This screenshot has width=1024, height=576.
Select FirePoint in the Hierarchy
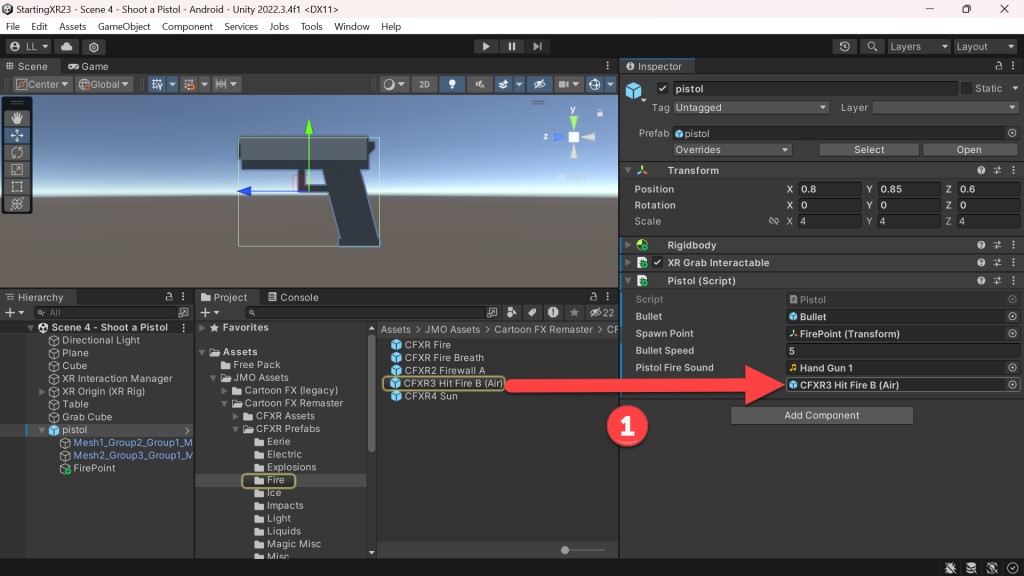(x=93, y=468)
